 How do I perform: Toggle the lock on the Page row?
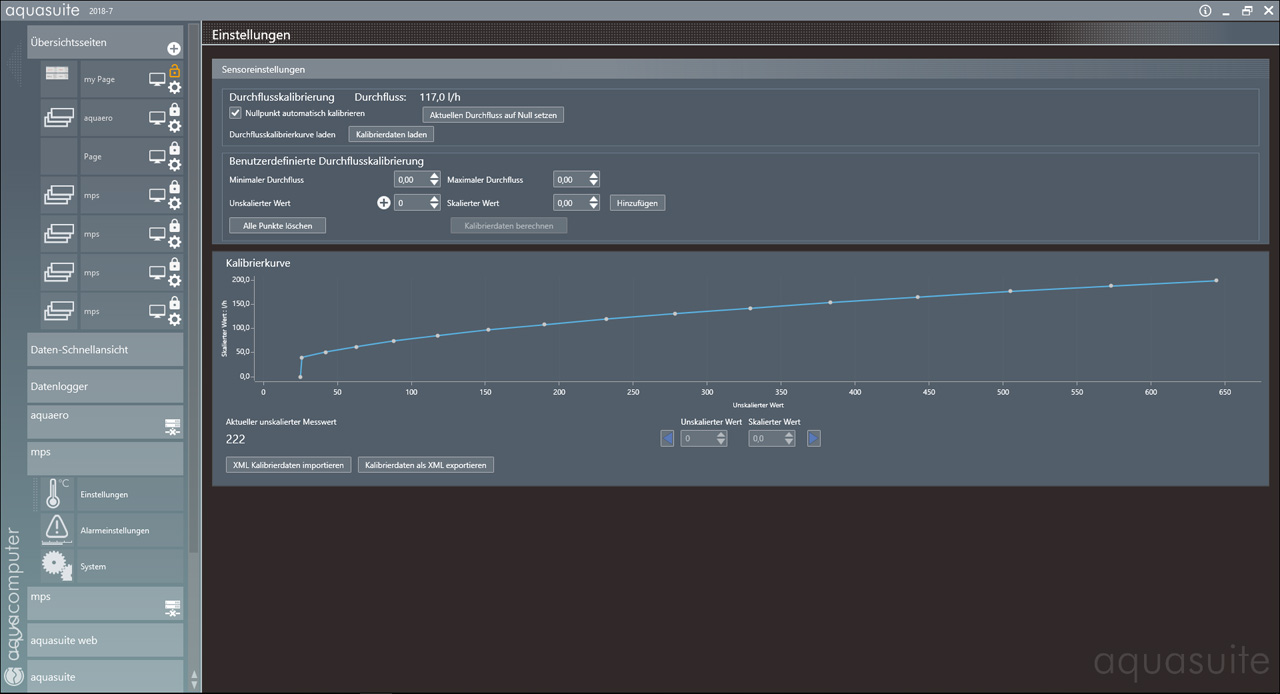(174, 148)
